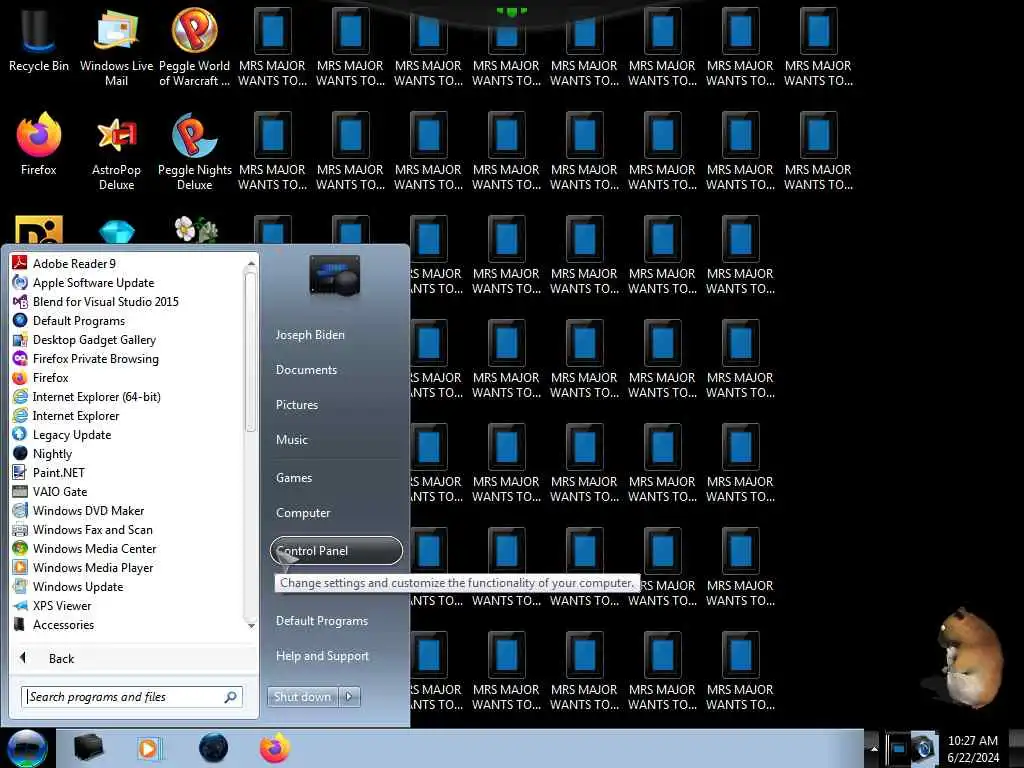This screenshot has height=768, width=1024.
Task: Open Windows Media Player taskbar icon
Action: pyautogui.click(x=149, y=748)
